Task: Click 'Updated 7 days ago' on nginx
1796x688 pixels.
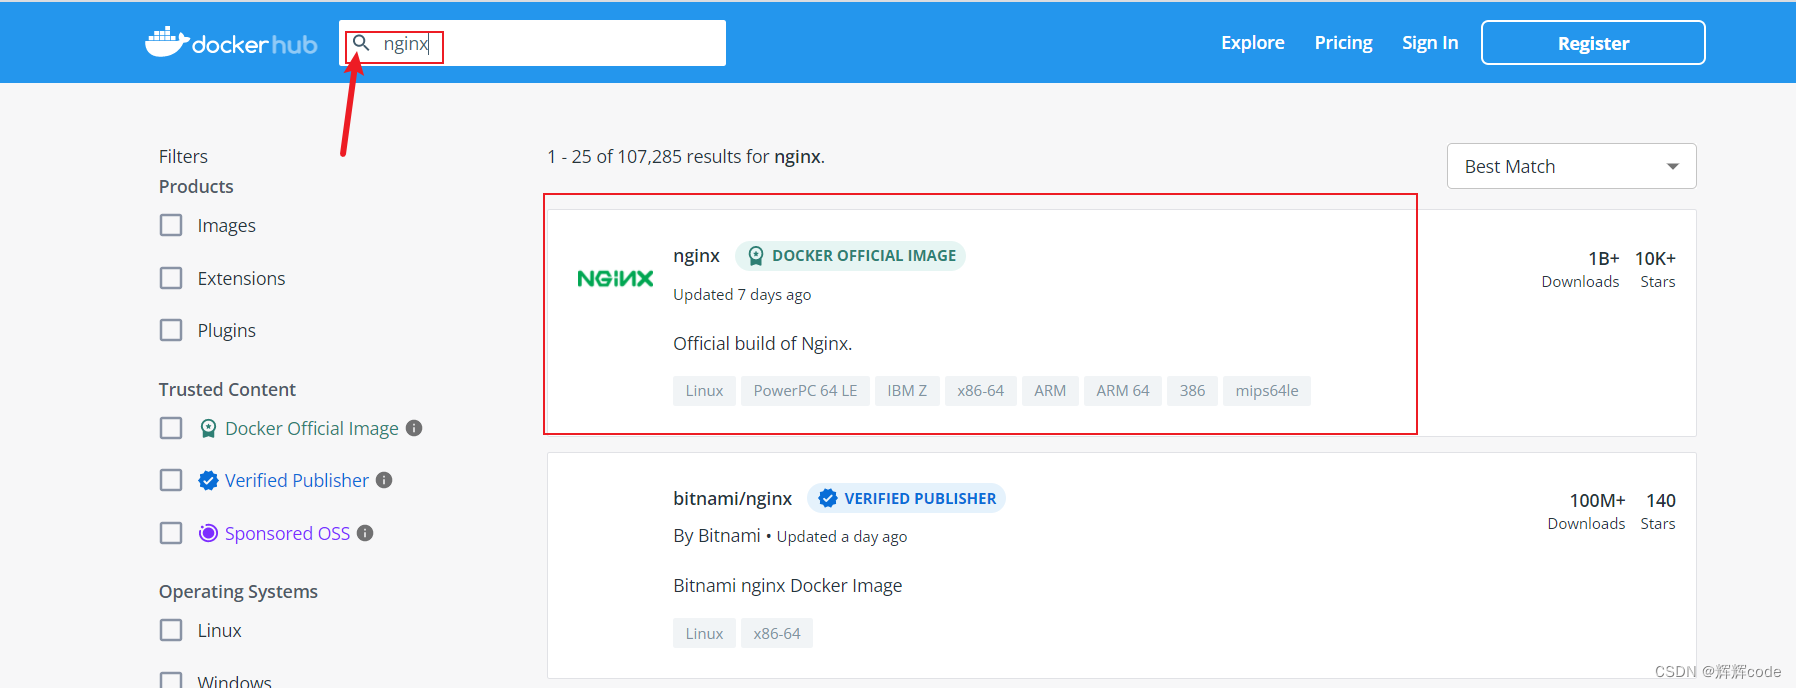Action: [742, 295]
